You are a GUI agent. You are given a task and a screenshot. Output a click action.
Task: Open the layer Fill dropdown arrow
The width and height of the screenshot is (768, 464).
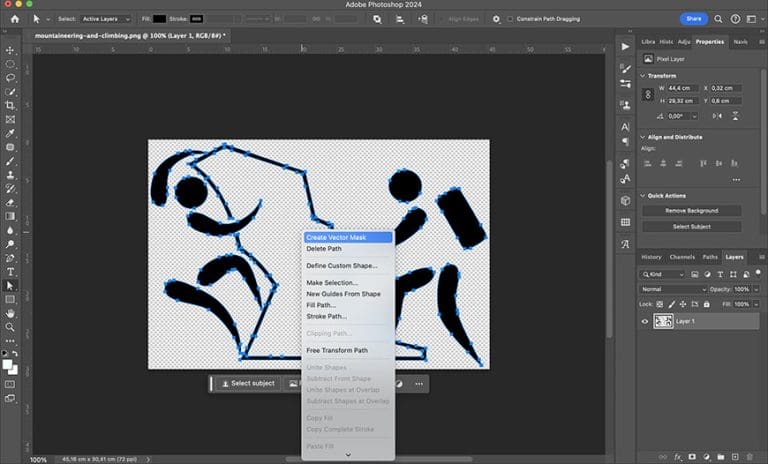click(x=756, y=304)
